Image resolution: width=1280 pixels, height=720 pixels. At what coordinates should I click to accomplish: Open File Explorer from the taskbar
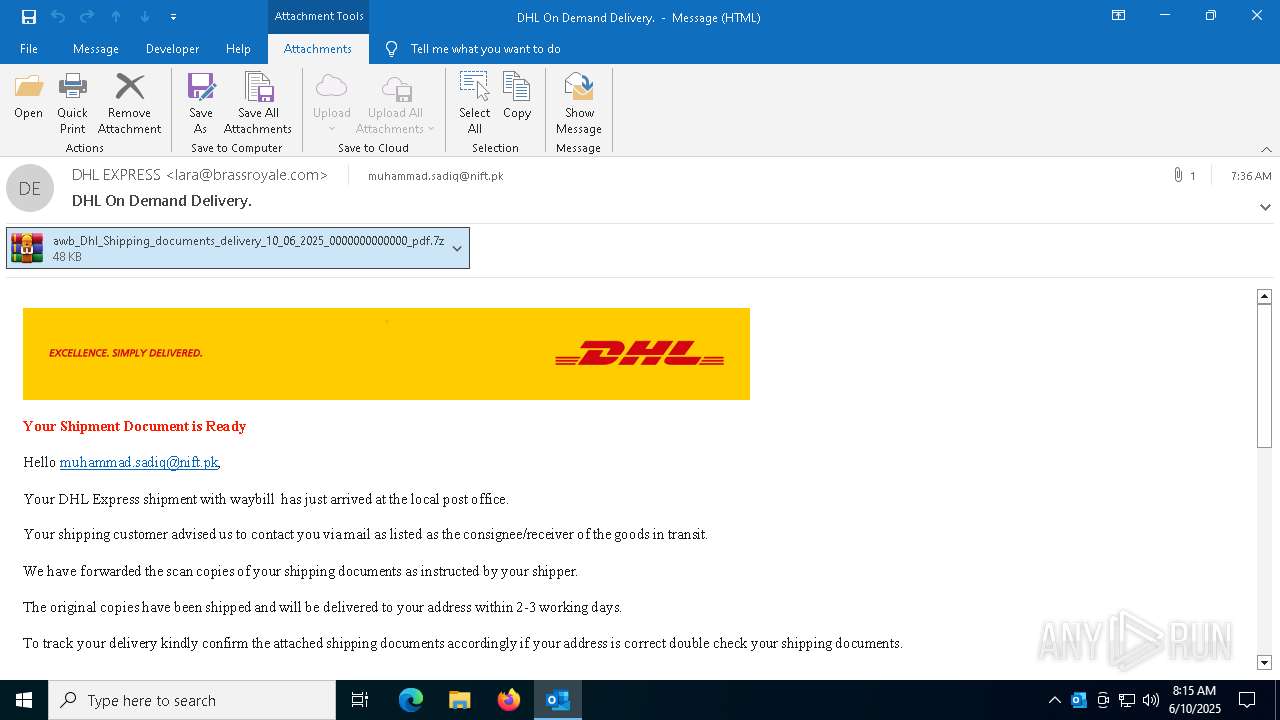click(x=459, y=700)
